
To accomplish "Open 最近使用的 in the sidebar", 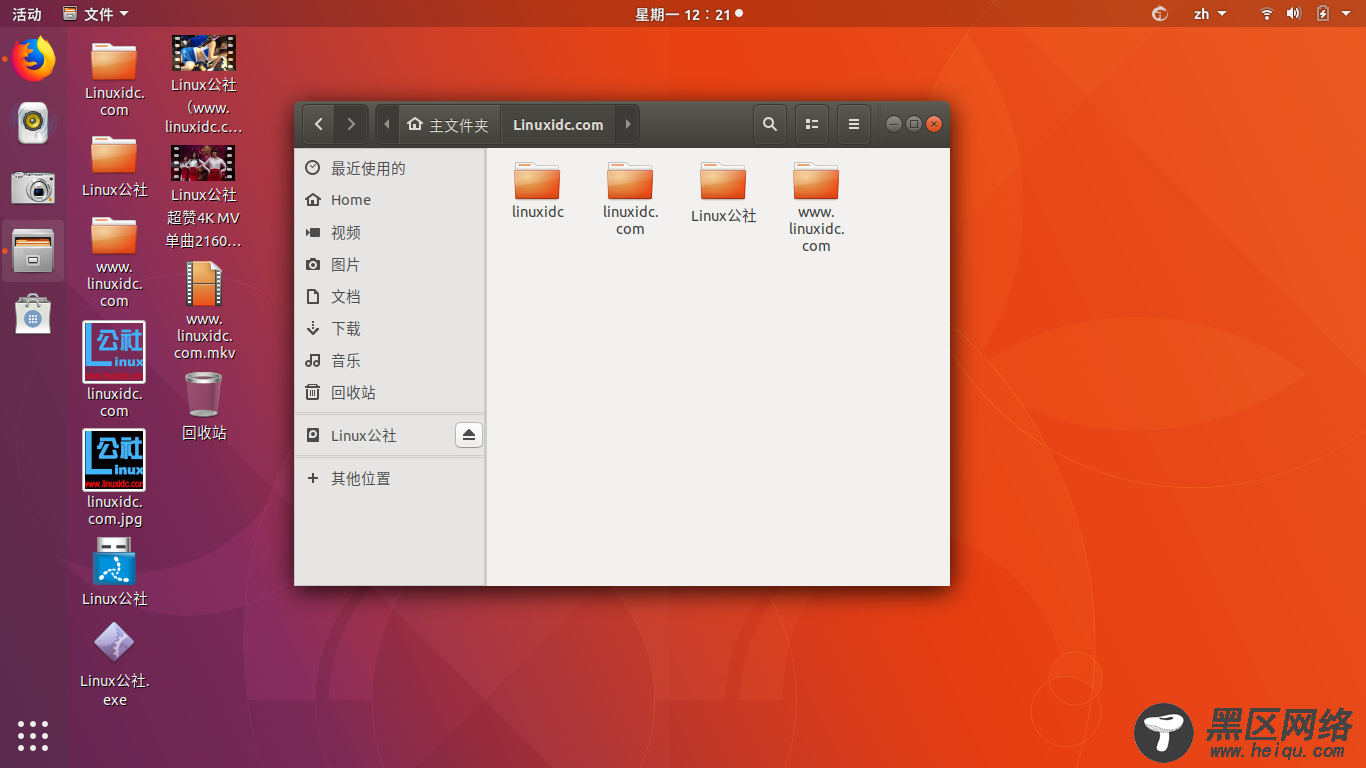I will [x=390, y=168].
